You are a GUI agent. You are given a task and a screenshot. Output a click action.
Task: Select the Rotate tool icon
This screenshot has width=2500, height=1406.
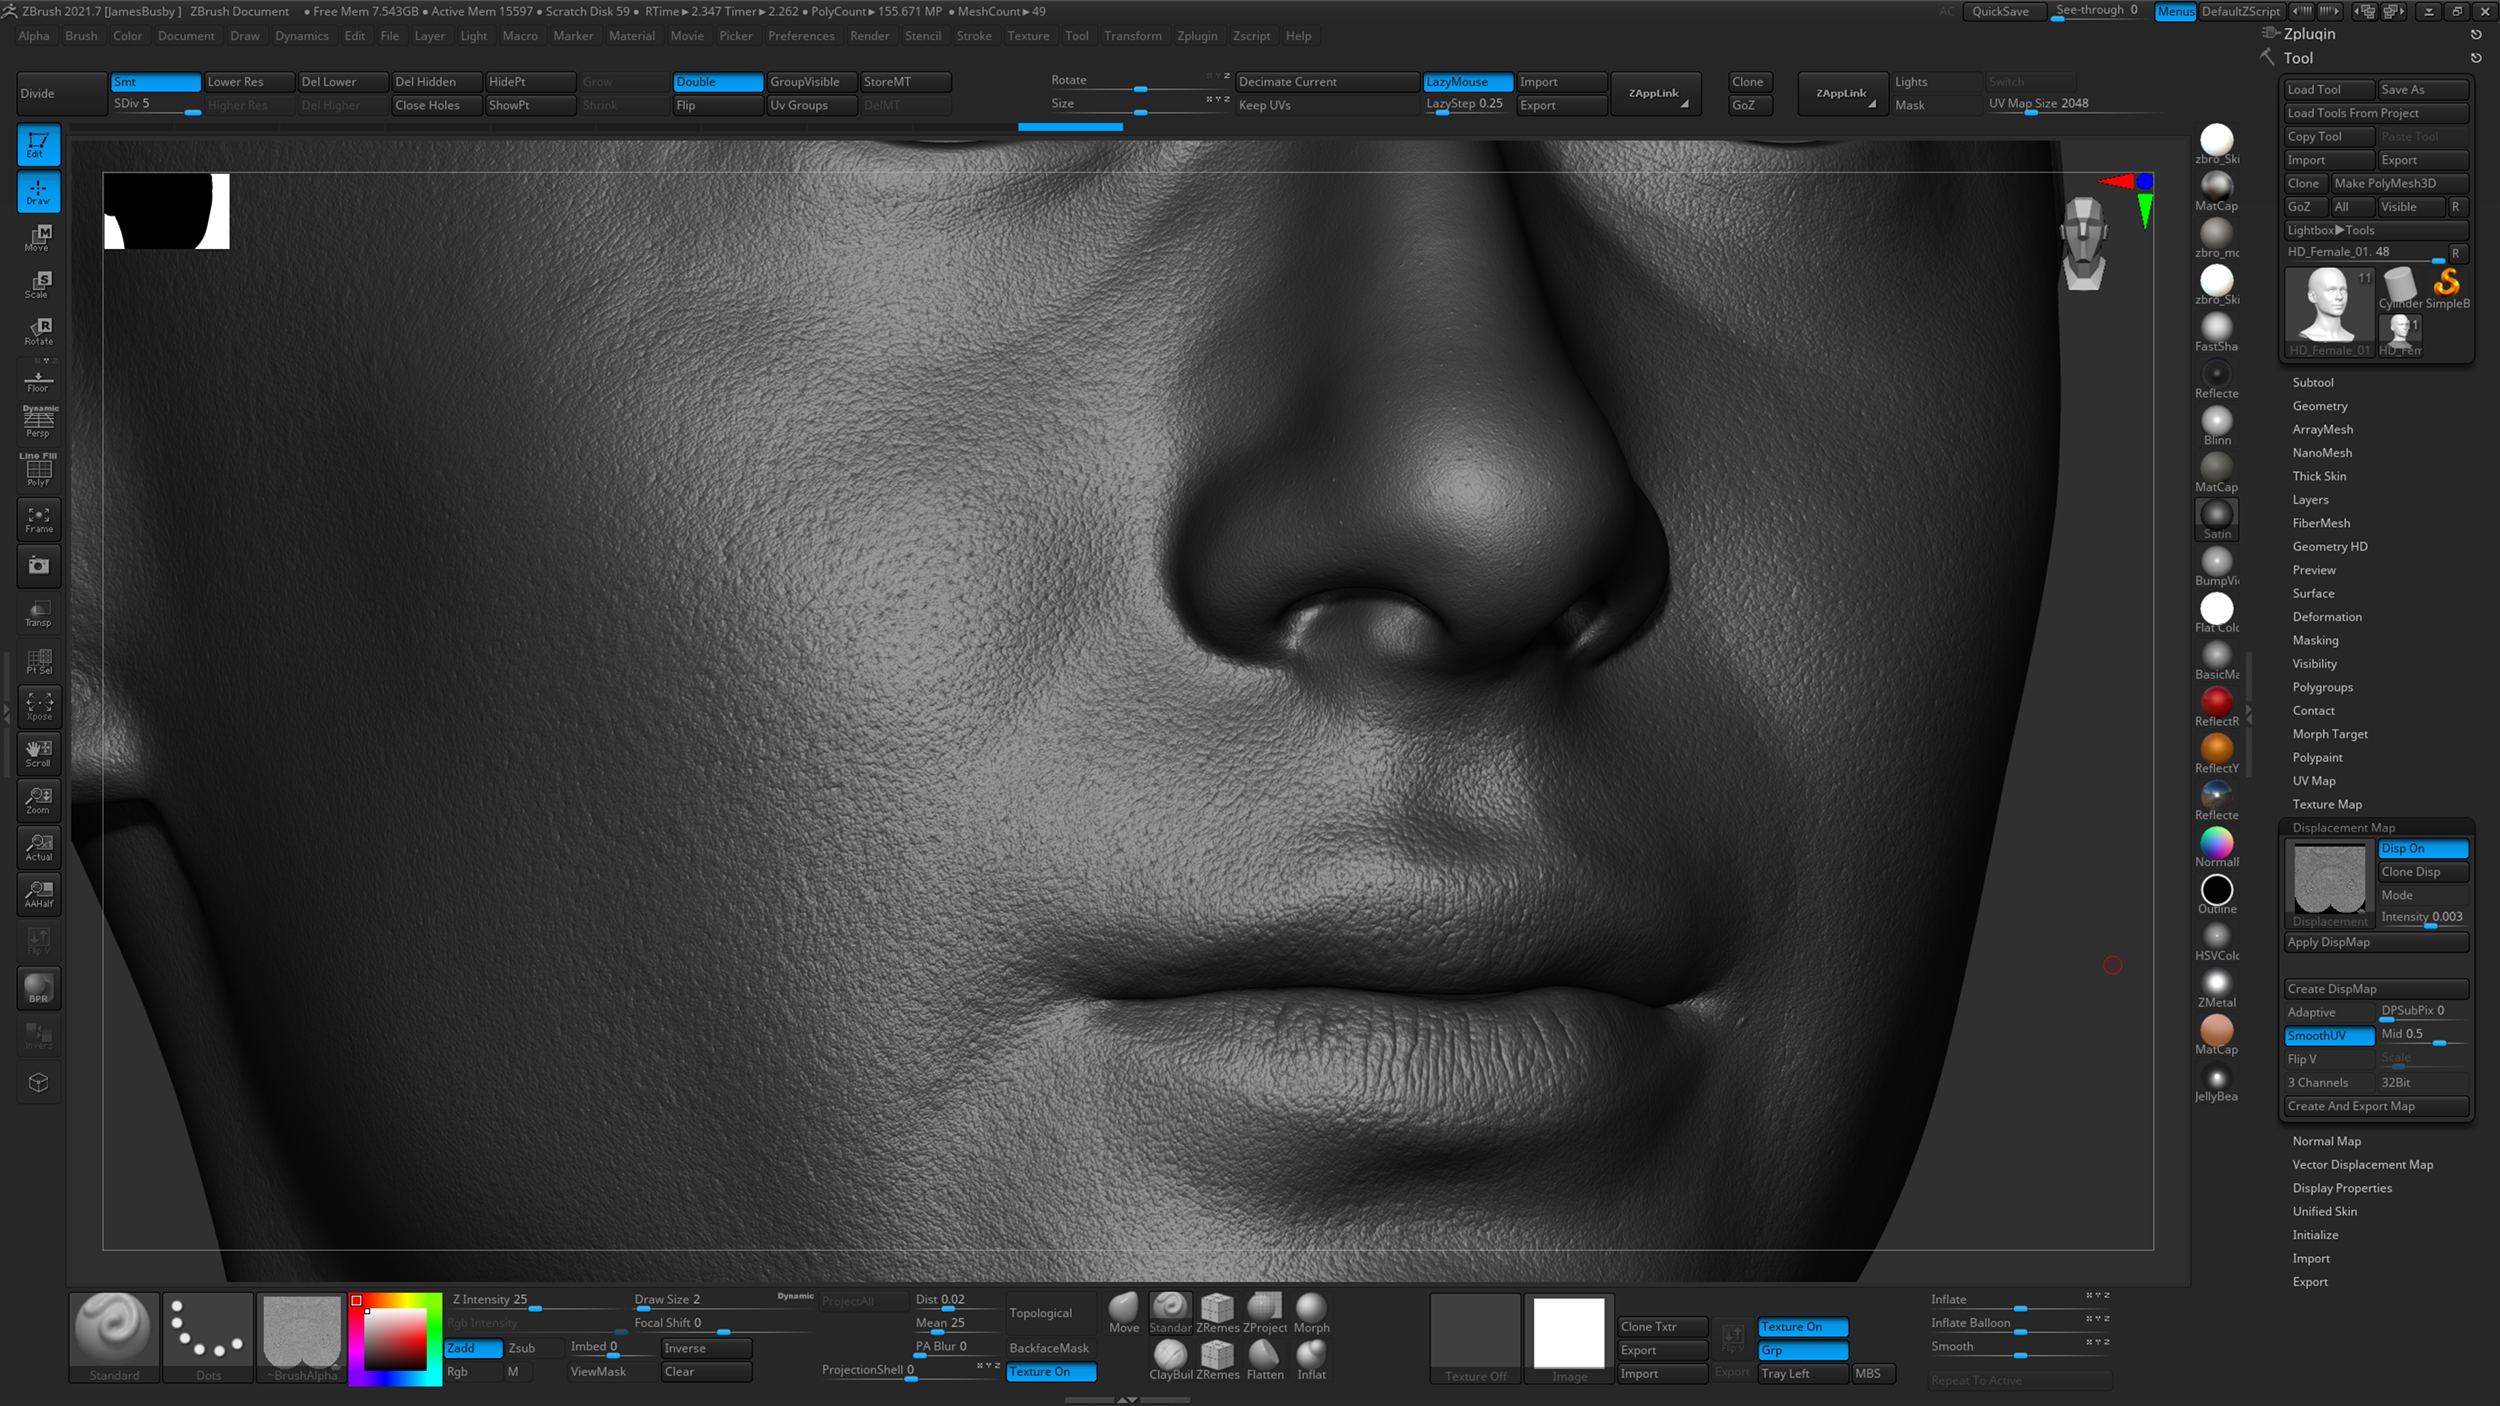[38, 330]
